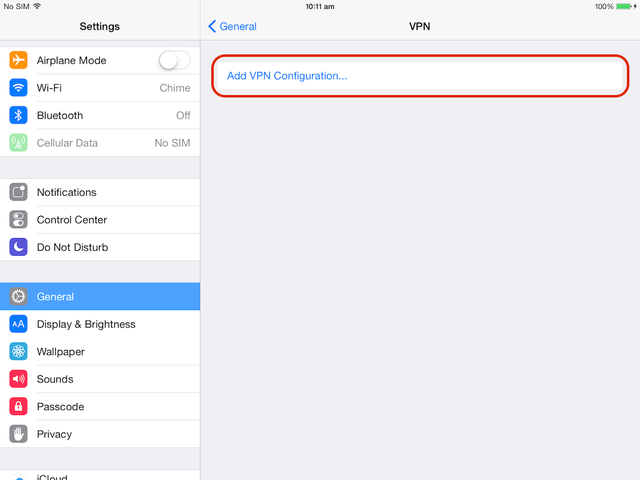Open Control Center via its icon
The width and height of the screenshot is (640, 480).
(x=18, y=220)
